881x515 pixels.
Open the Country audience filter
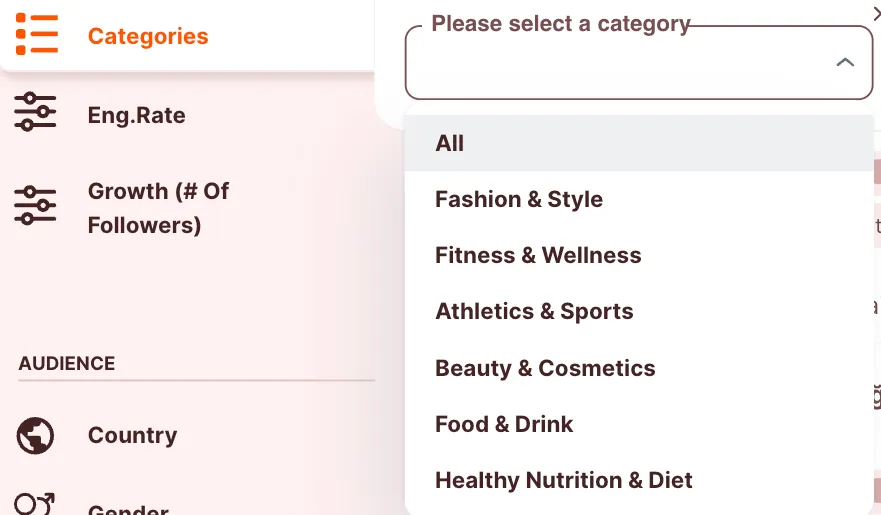[133, 435]
